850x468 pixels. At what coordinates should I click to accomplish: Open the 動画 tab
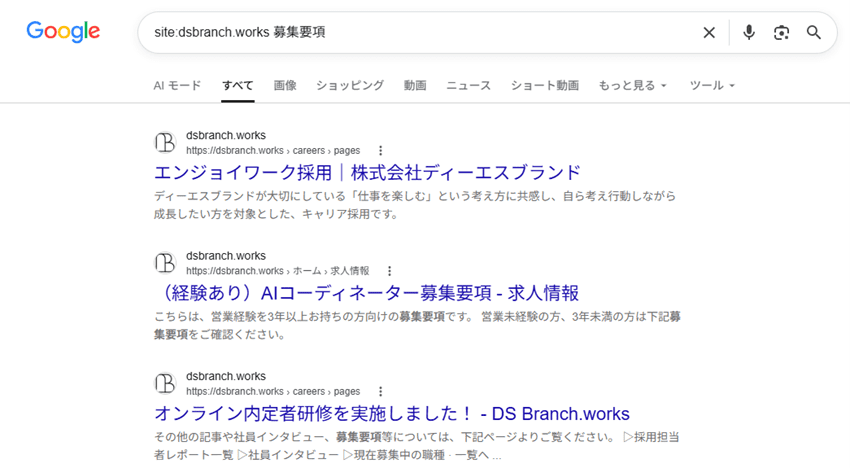tap(415, 85)
